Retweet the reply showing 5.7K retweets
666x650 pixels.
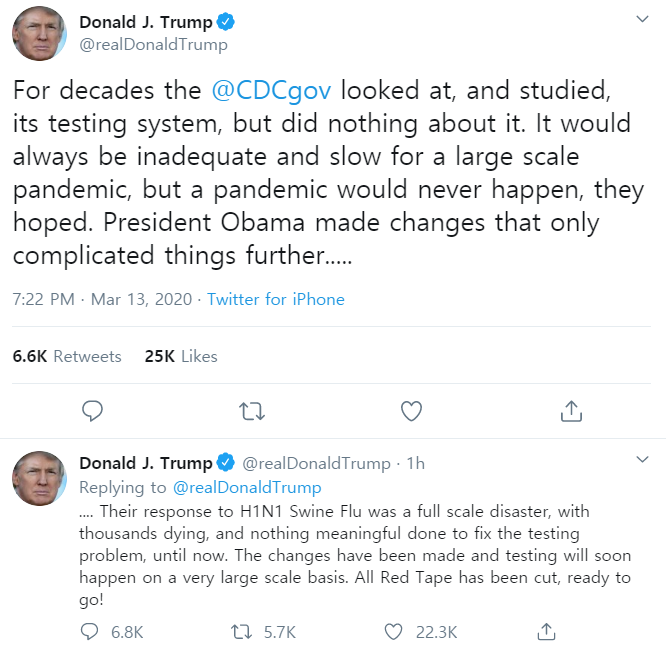[240, 631]
